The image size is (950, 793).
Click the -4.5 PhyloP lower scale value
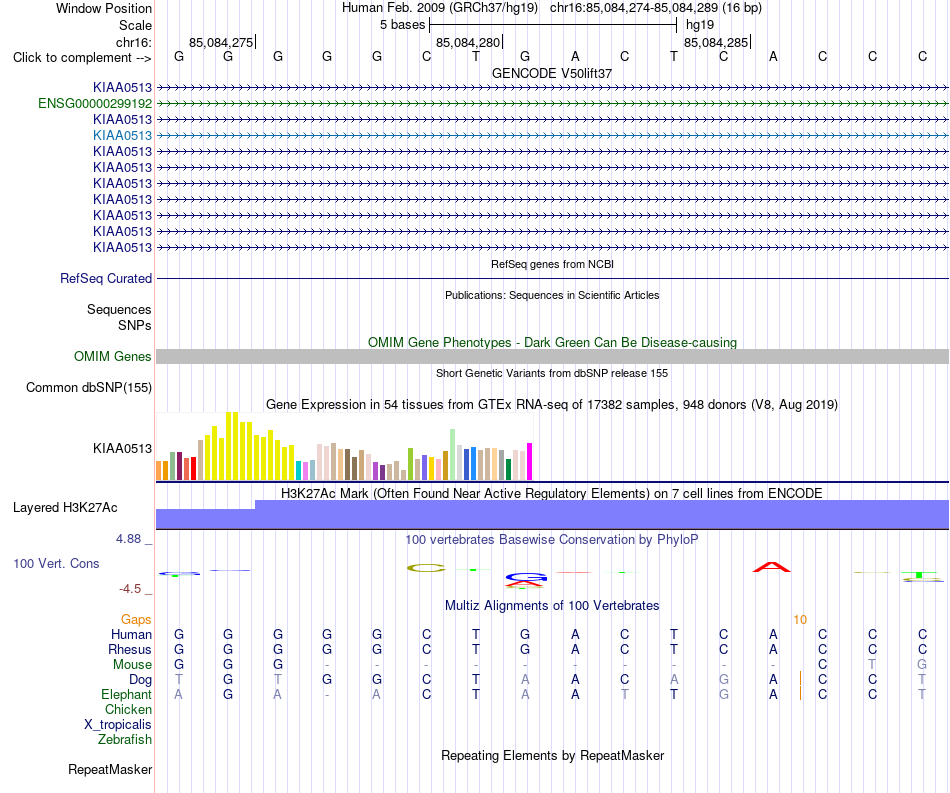(130, 589)
